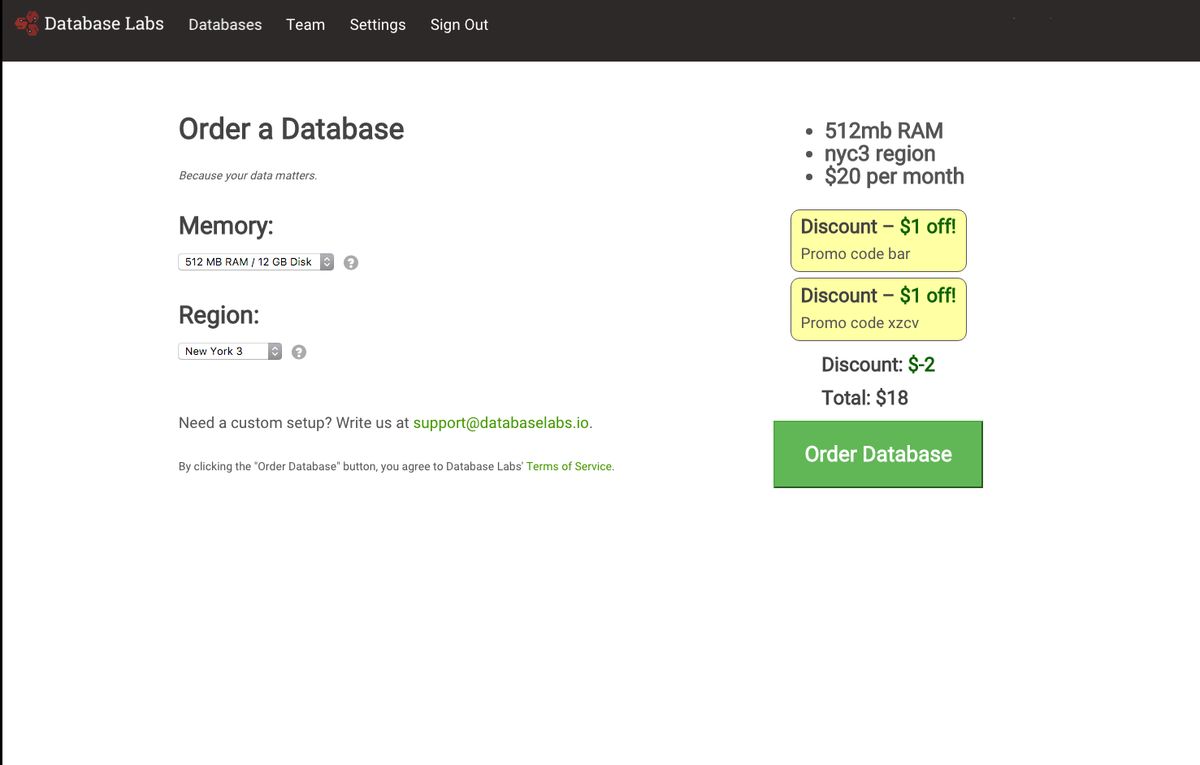Image resolution: width=1200 pixels, height=765 pixels.
Task: Click the question mark beside the memory selector
Action: 350,261
